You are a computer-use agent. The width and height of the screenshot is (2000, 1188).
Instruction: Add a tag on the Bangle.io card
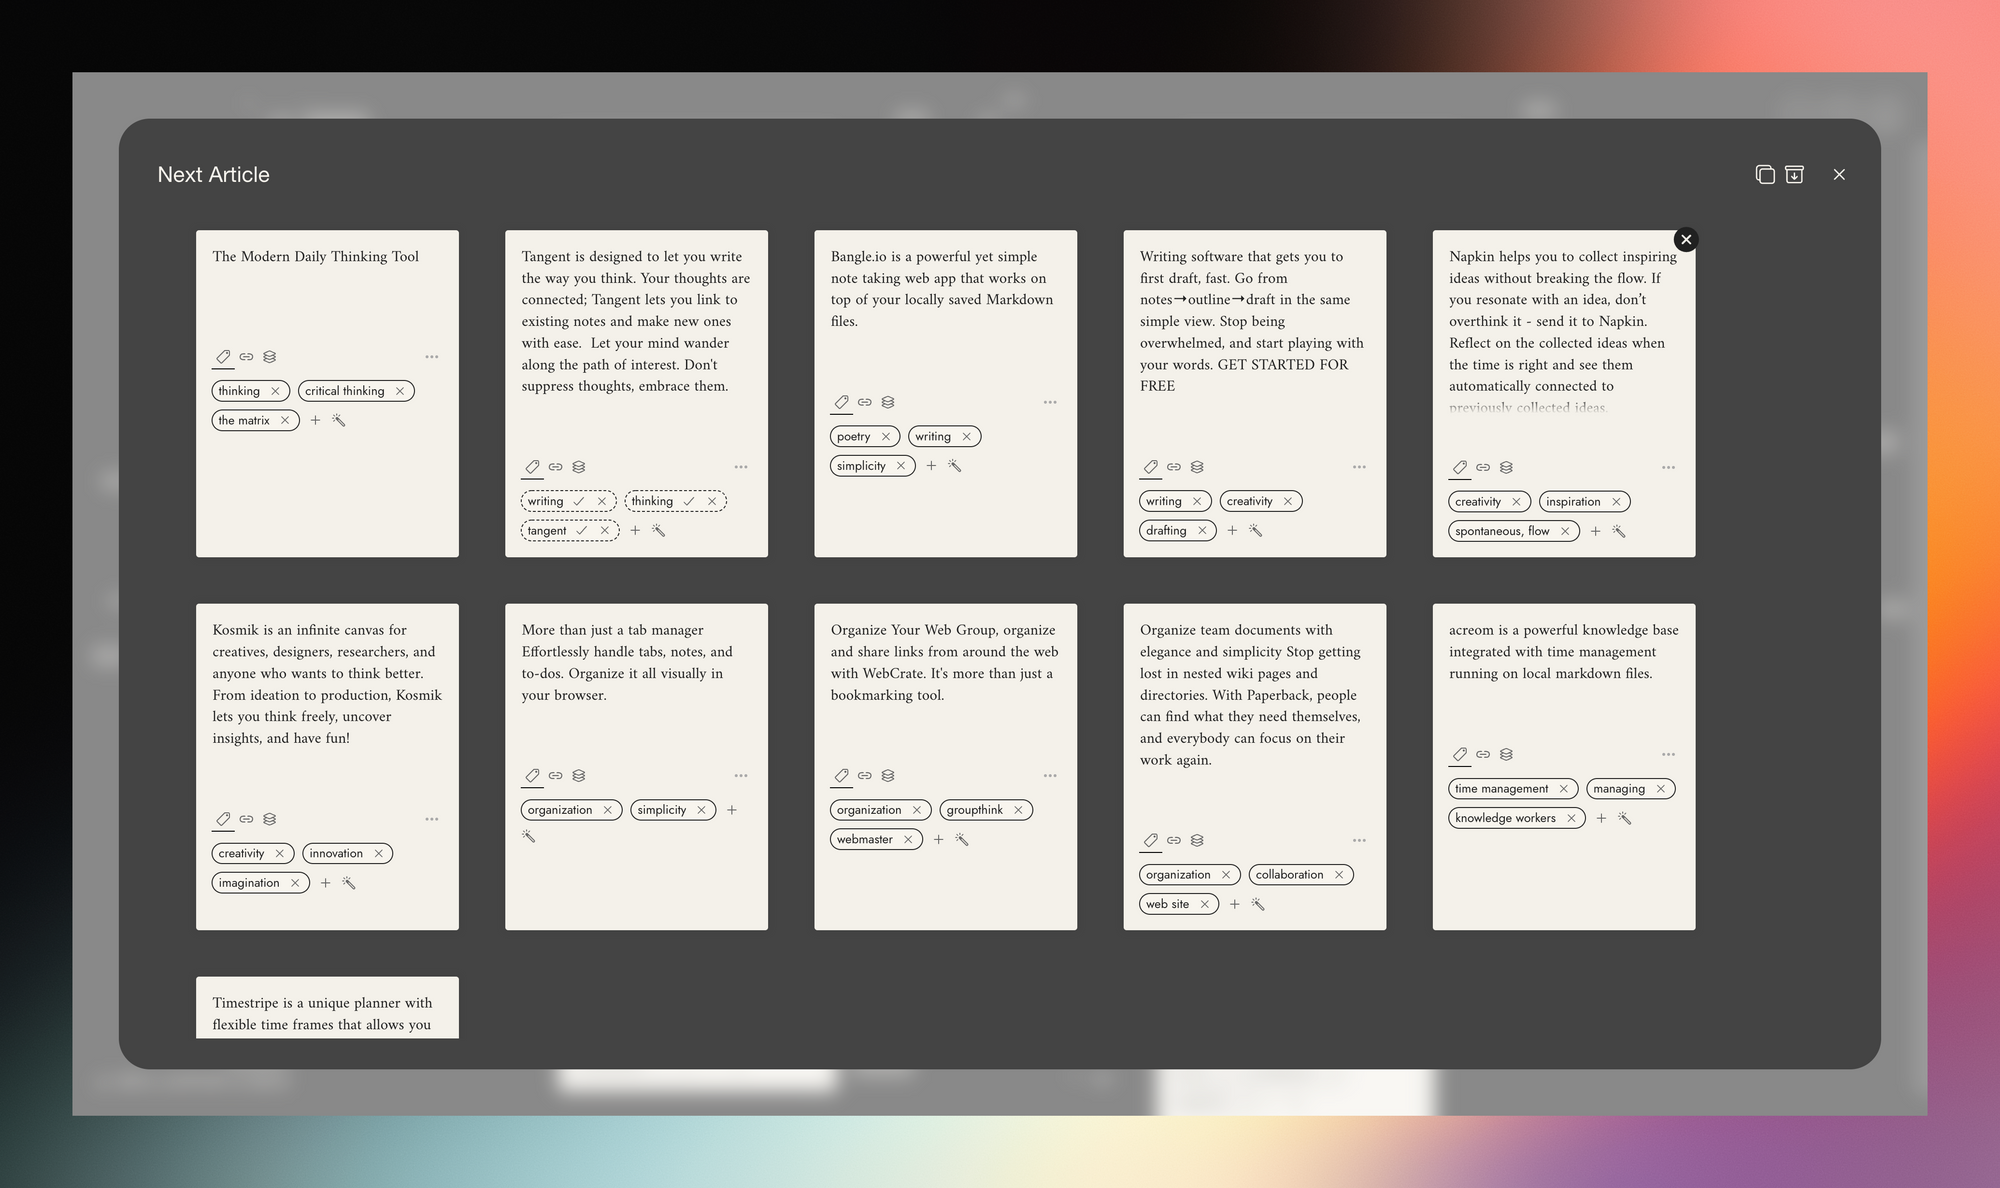tap(931, 466)
